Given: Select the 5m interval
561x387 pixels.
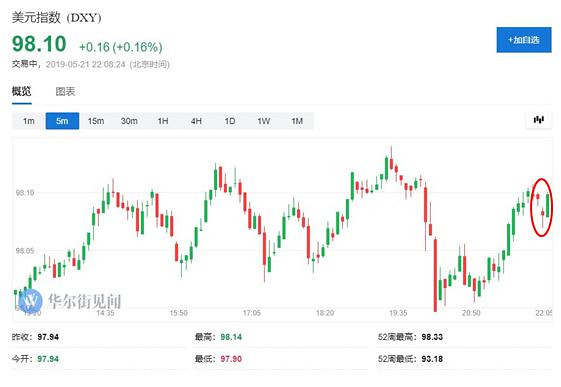Looking at the screenshot, I should pyautogui.click(x=62, y=121).
